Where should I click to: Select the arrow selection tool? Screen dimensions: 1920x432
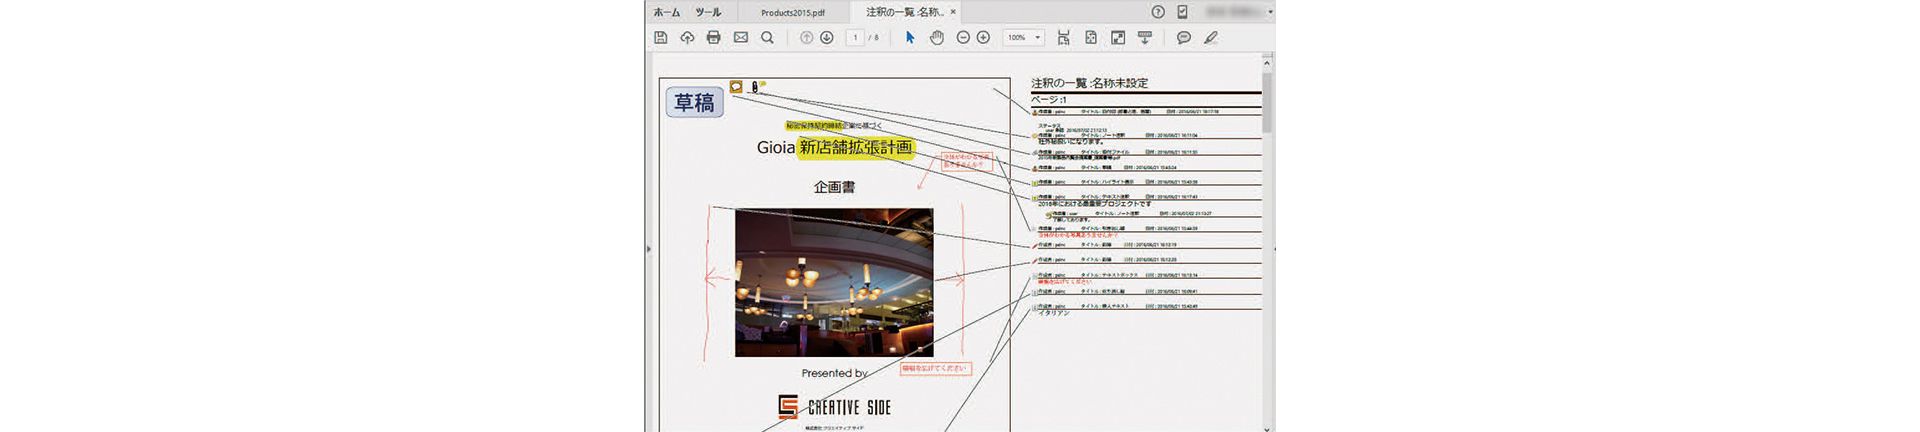click(910, 37)
